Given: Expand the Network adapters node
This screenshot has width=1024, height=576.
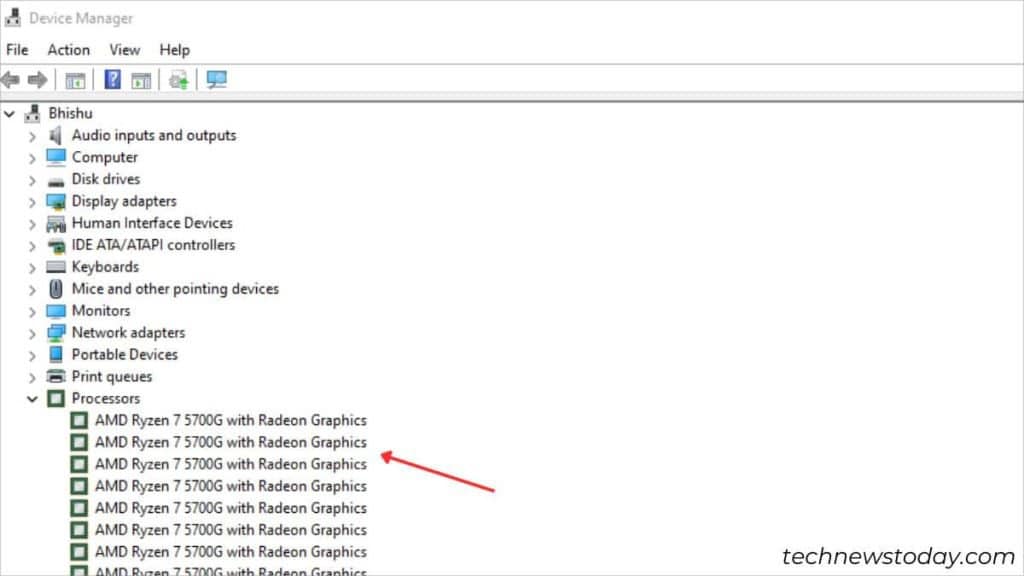Looking at the screenshot, I should coord(33,333).
